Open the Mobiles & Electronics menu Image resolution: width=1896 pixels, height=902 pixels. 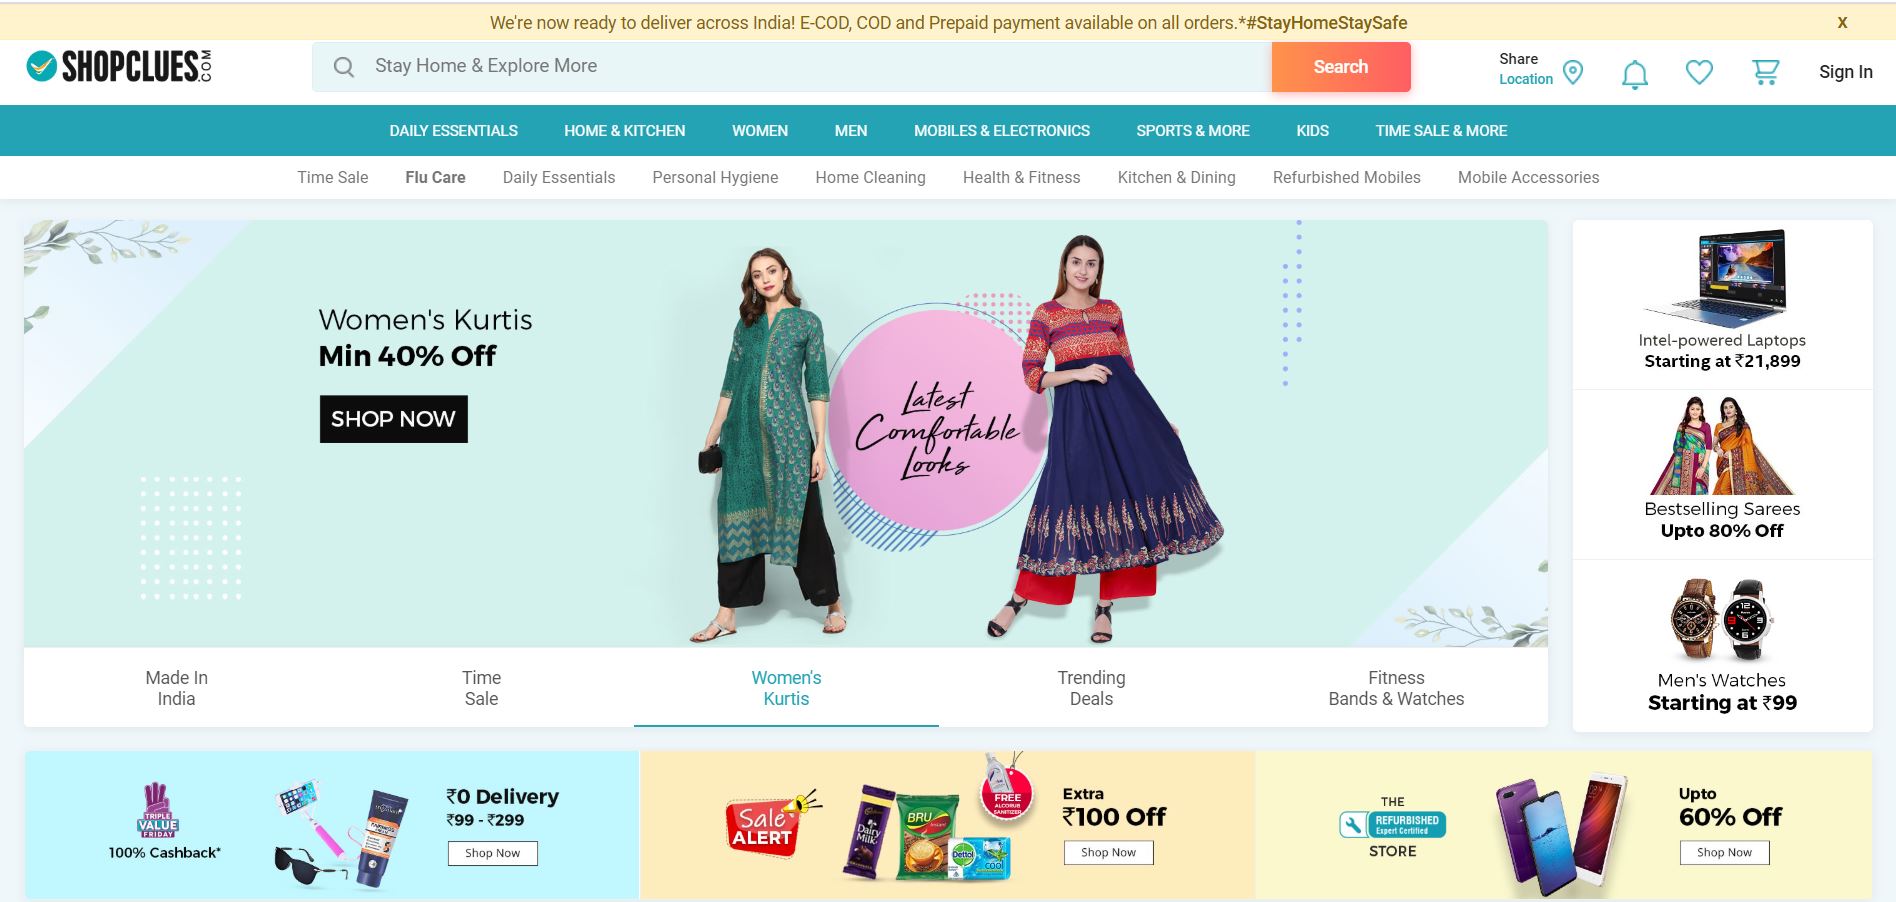coord(1001,131)
